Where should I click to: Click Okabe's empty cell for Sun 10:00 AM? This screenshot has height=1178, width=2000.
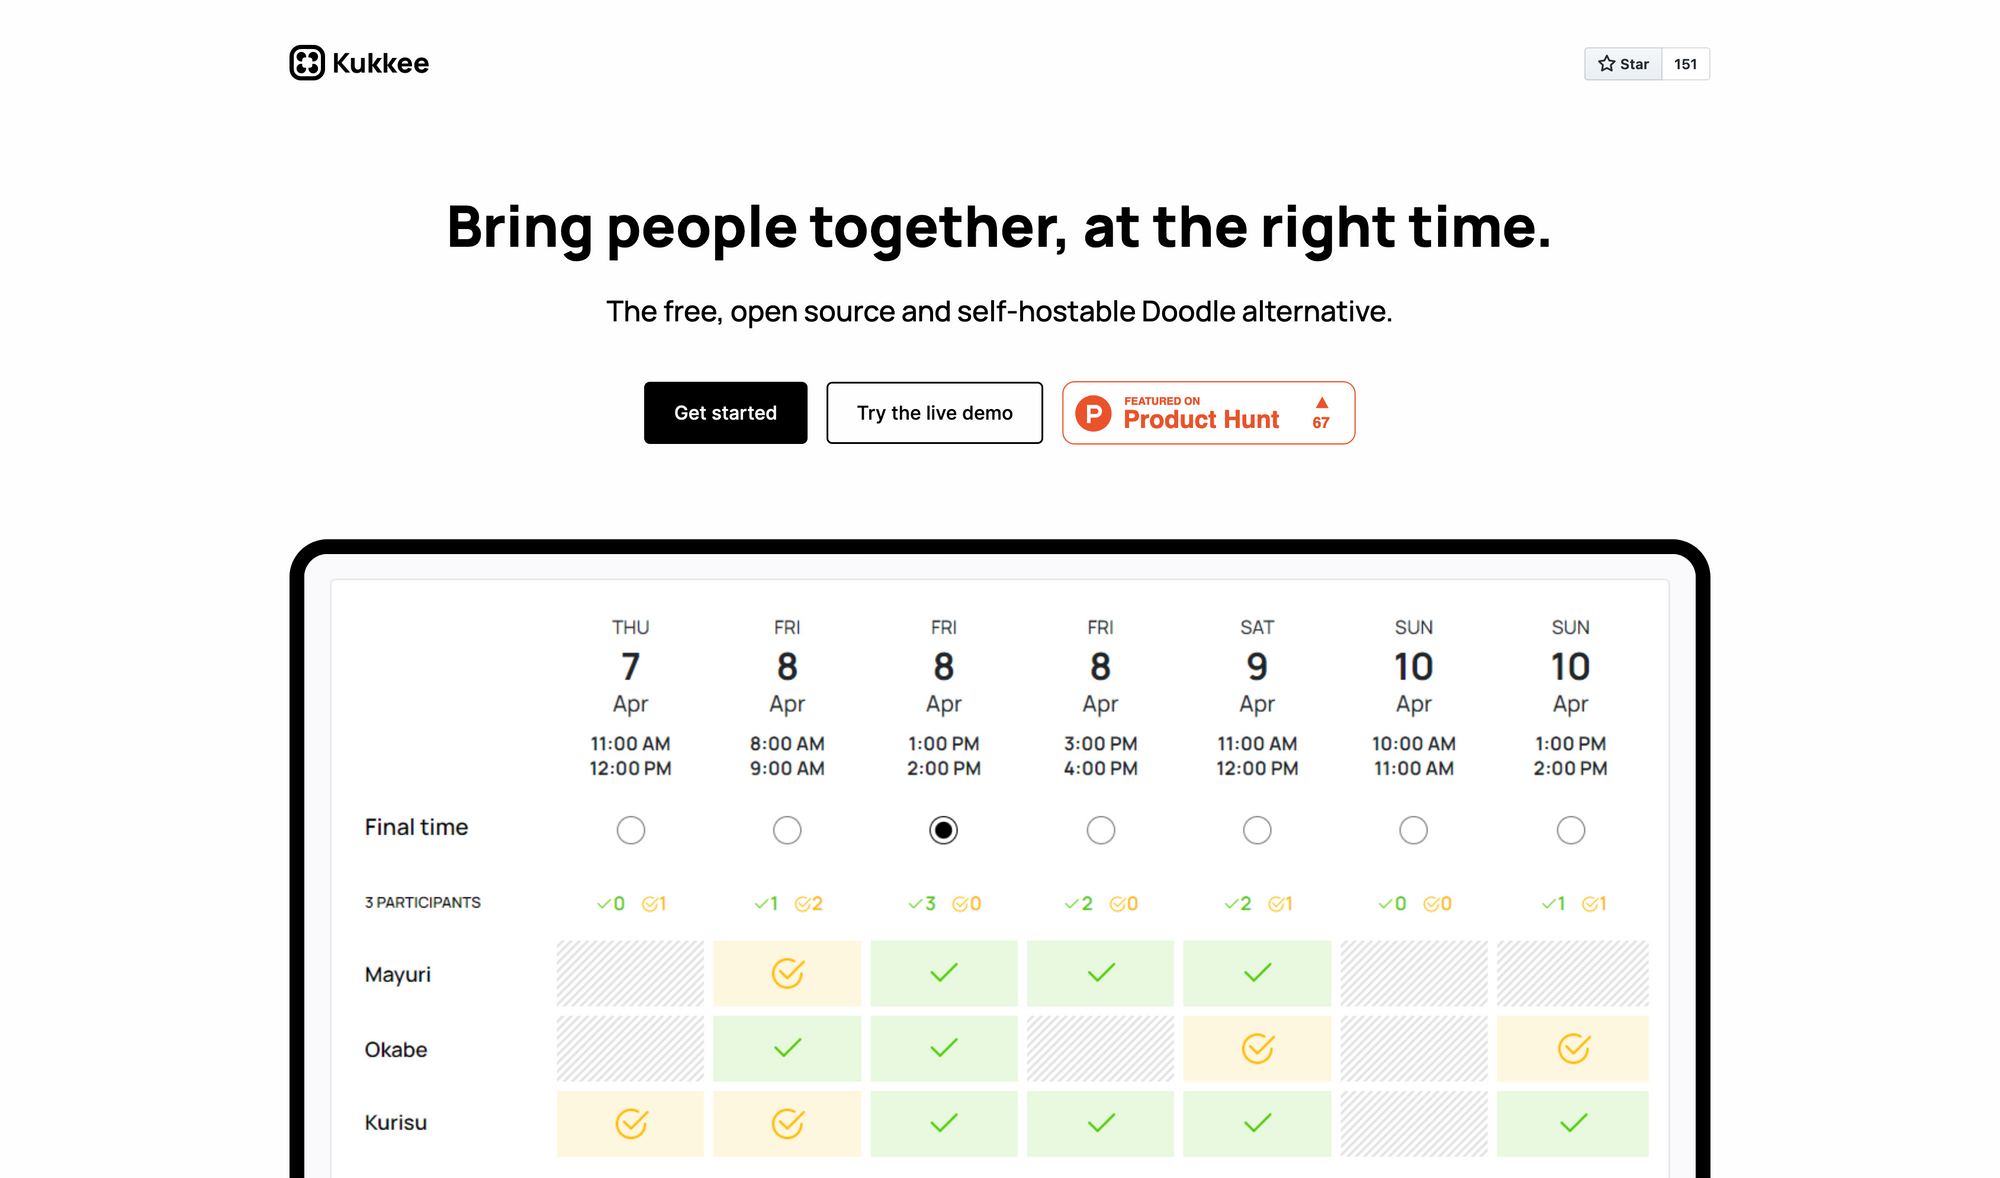pyautogui.click(x=1413, y=1048)
